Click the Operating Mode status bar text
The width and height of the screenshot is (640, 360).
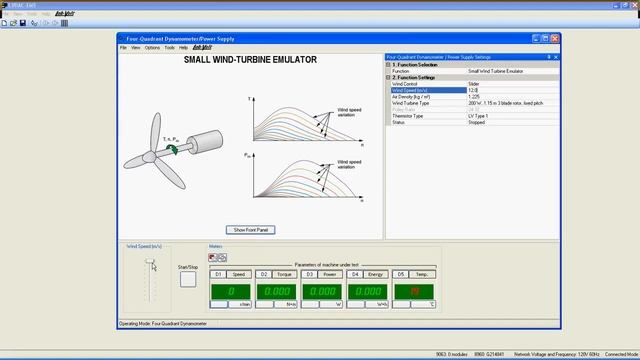(163, 324)
